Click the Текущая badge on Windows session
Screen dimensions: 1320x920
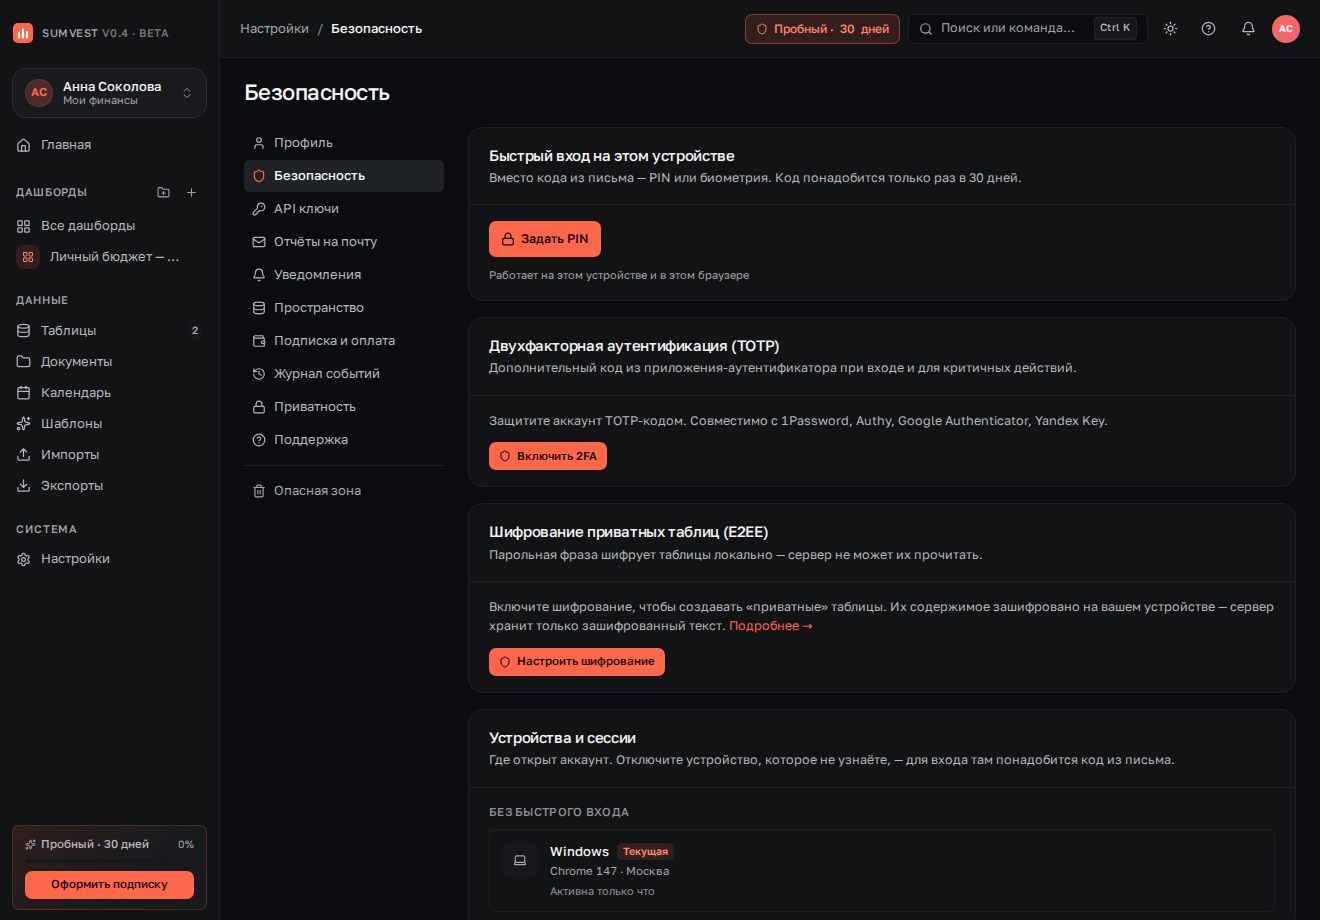(646, 852)
